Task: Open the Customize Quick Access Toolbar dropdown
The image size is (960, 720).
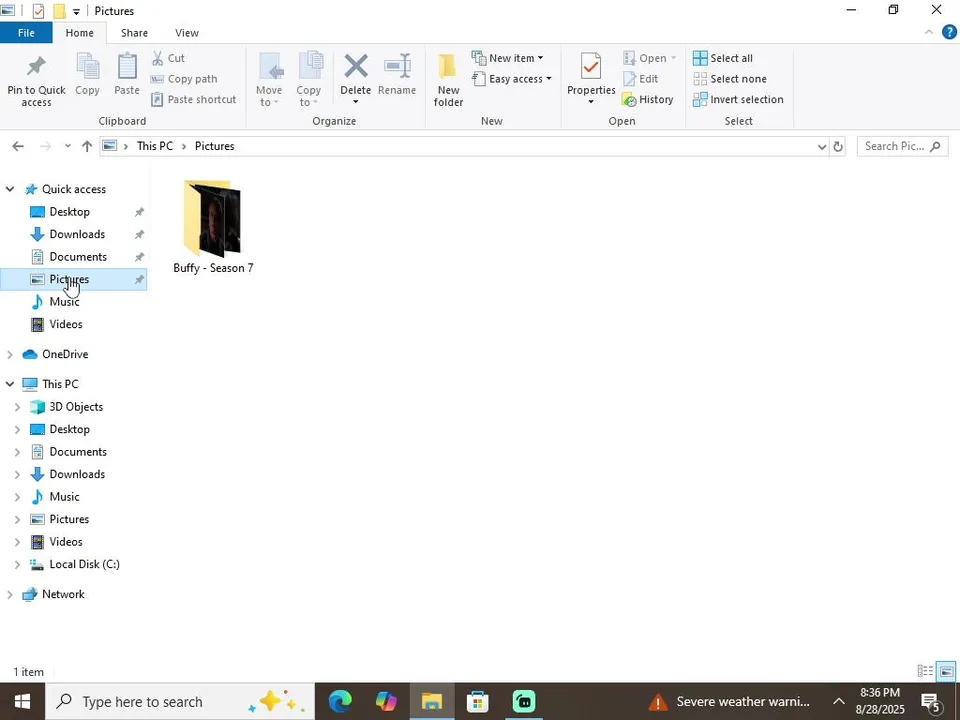Action: pyautogui.click(x=76, y=11)
